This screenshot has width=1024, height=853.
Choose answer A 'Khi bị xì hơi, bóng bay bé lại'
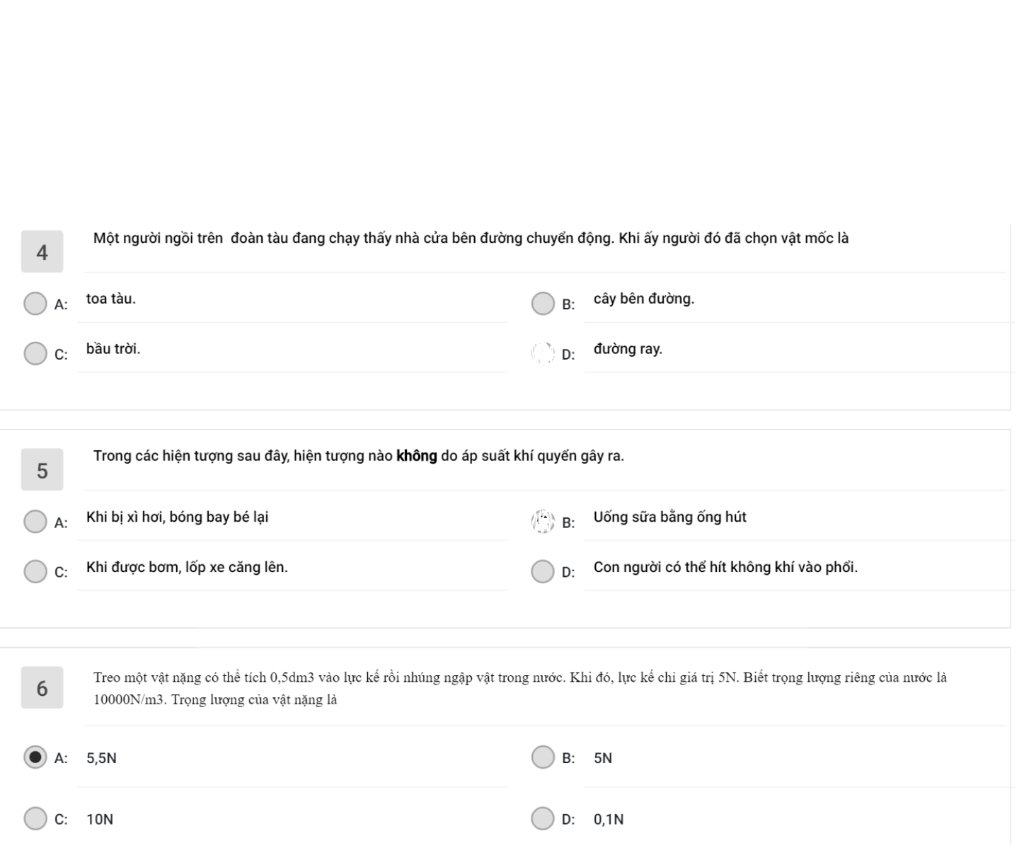coord(35,522)
